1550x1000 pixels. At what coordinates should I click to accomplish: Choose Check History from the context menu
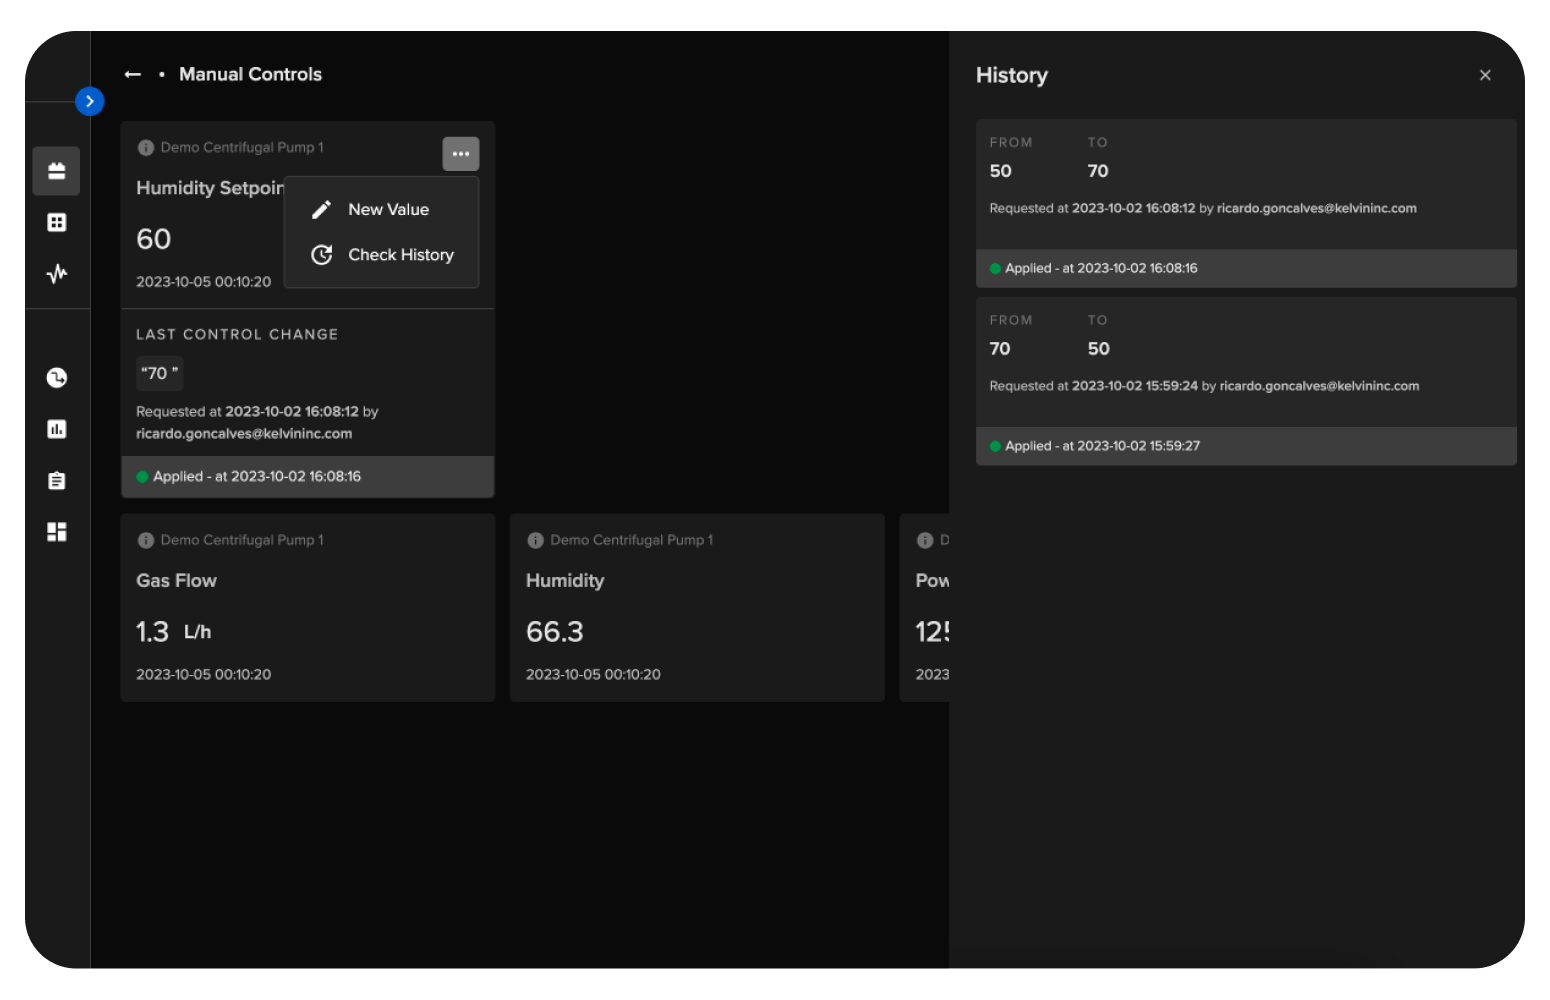pyautogui.click(x=399, y=255)
